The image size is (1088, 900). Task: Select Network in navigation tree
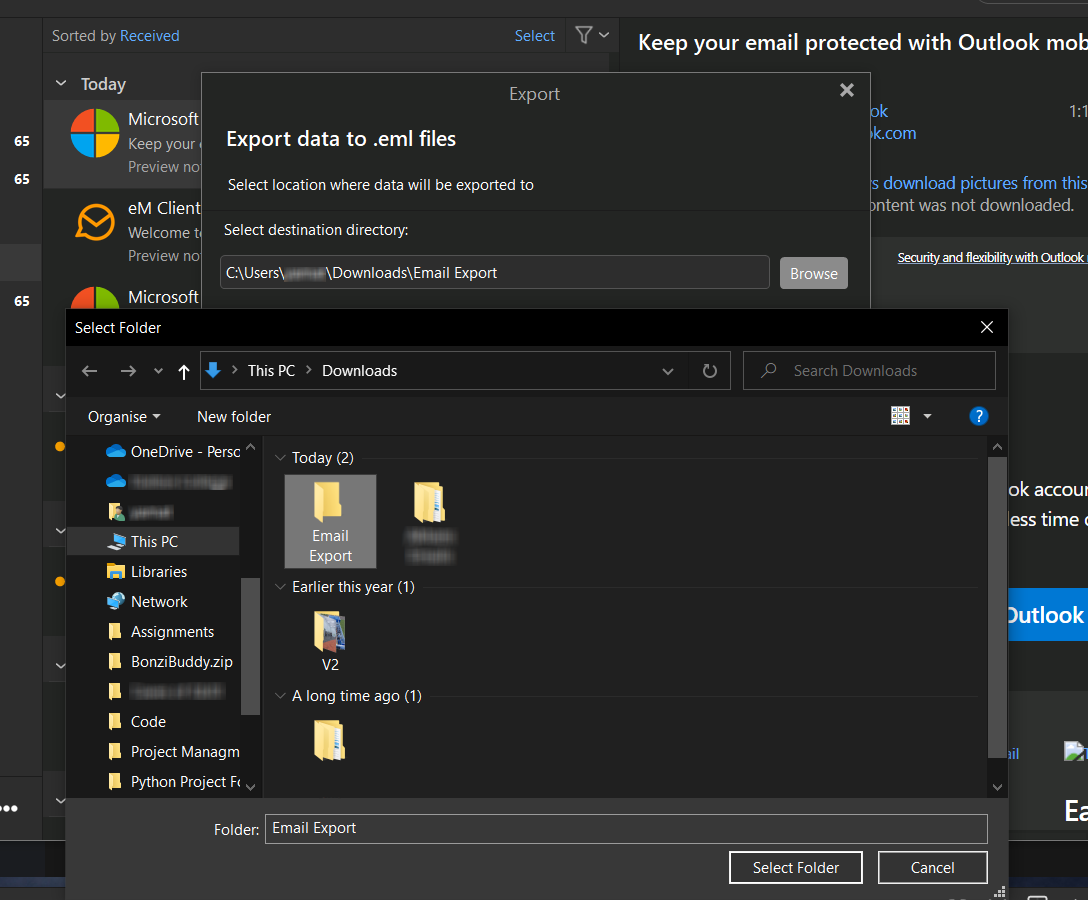(x=147, y=602)
